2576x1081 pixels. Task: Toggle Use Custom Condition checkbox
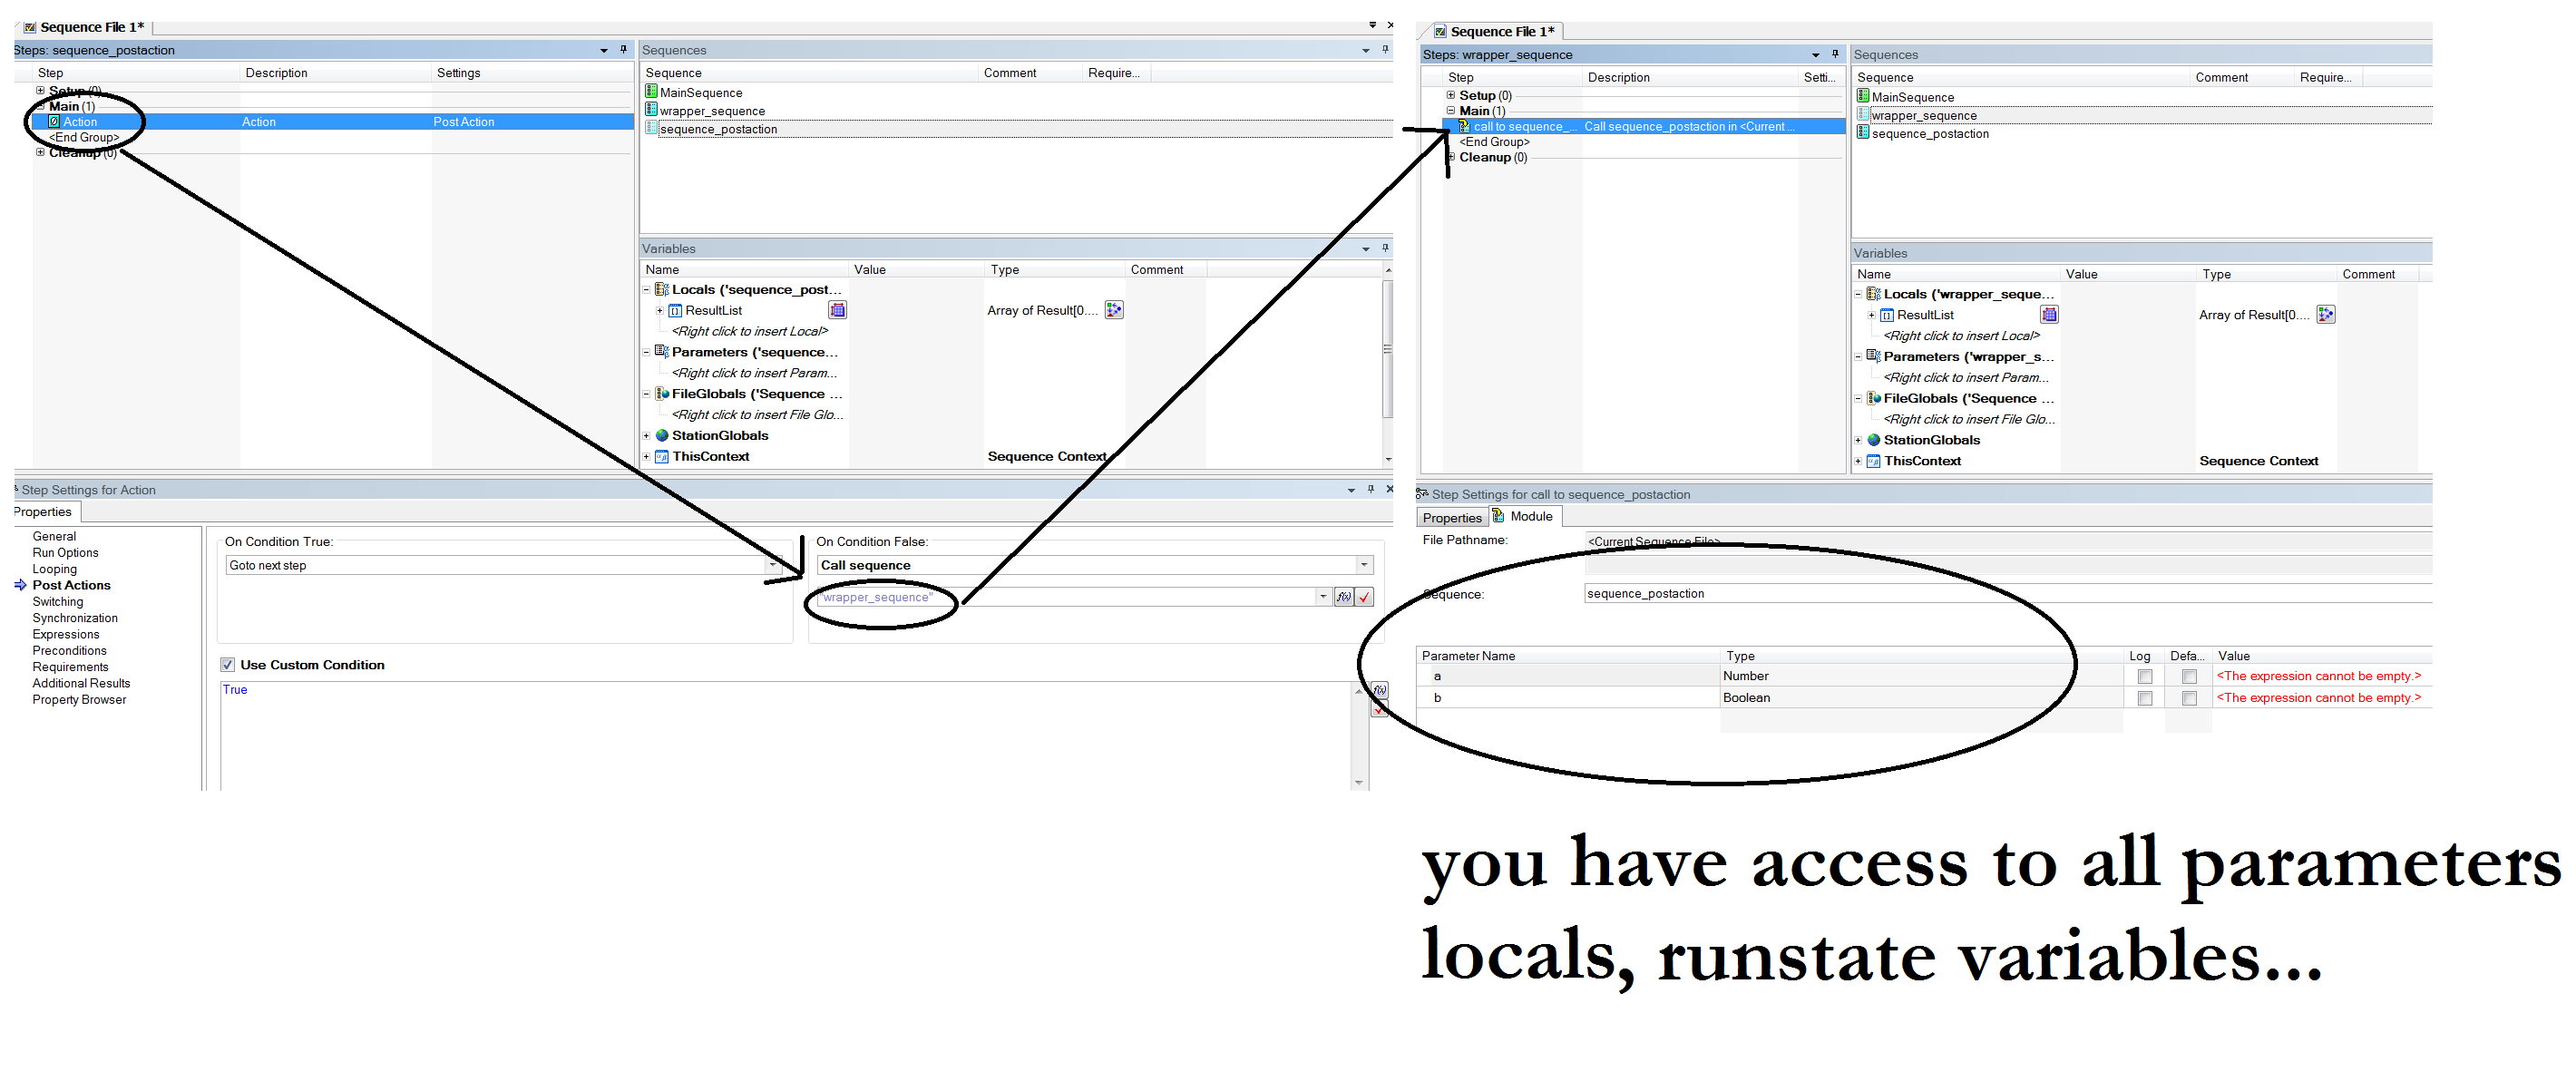[228, 664]
